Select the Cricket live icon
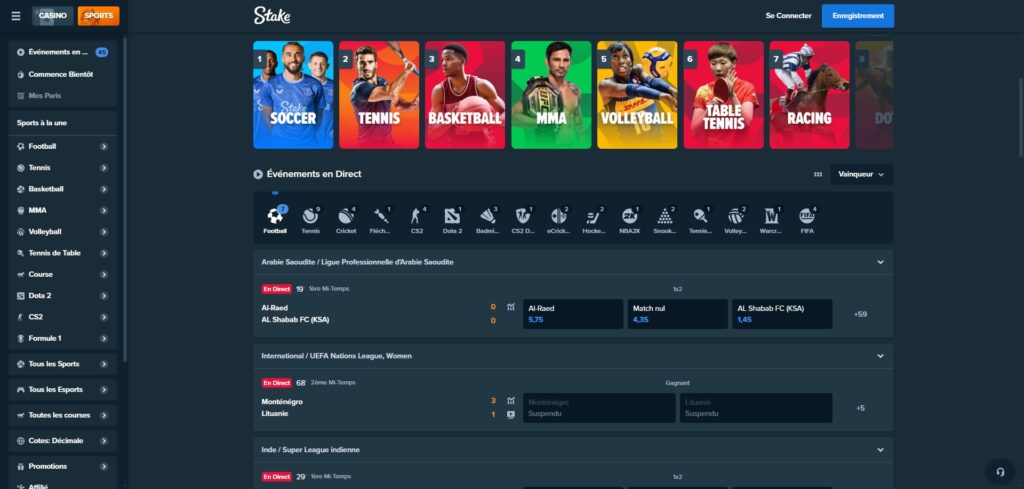This screenshot has width=1024, height=489. click(x=346, y=220)
